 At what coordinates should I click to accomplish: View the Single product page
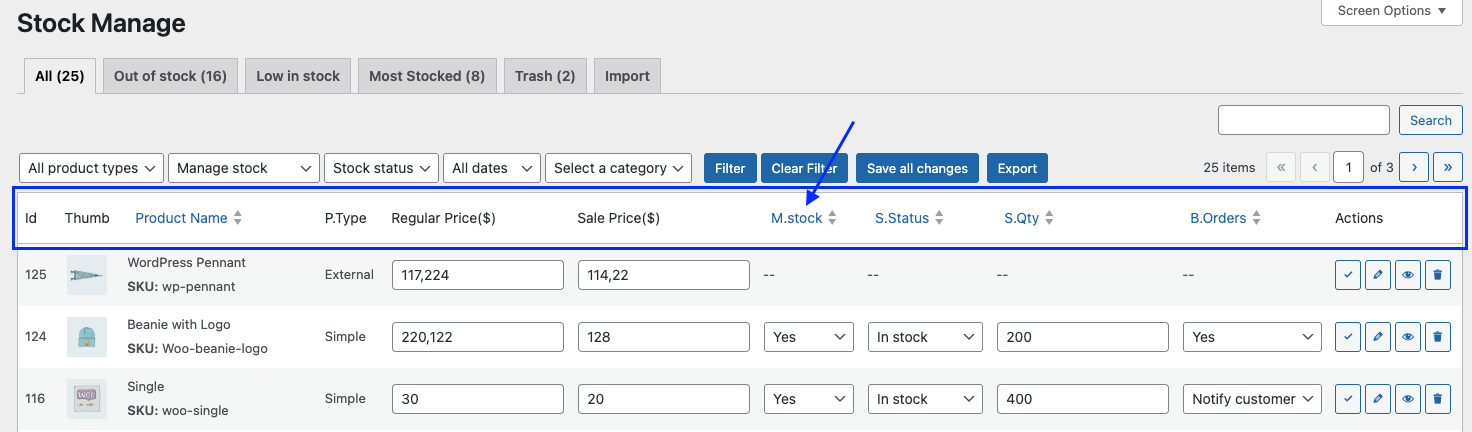[1407, 399]
